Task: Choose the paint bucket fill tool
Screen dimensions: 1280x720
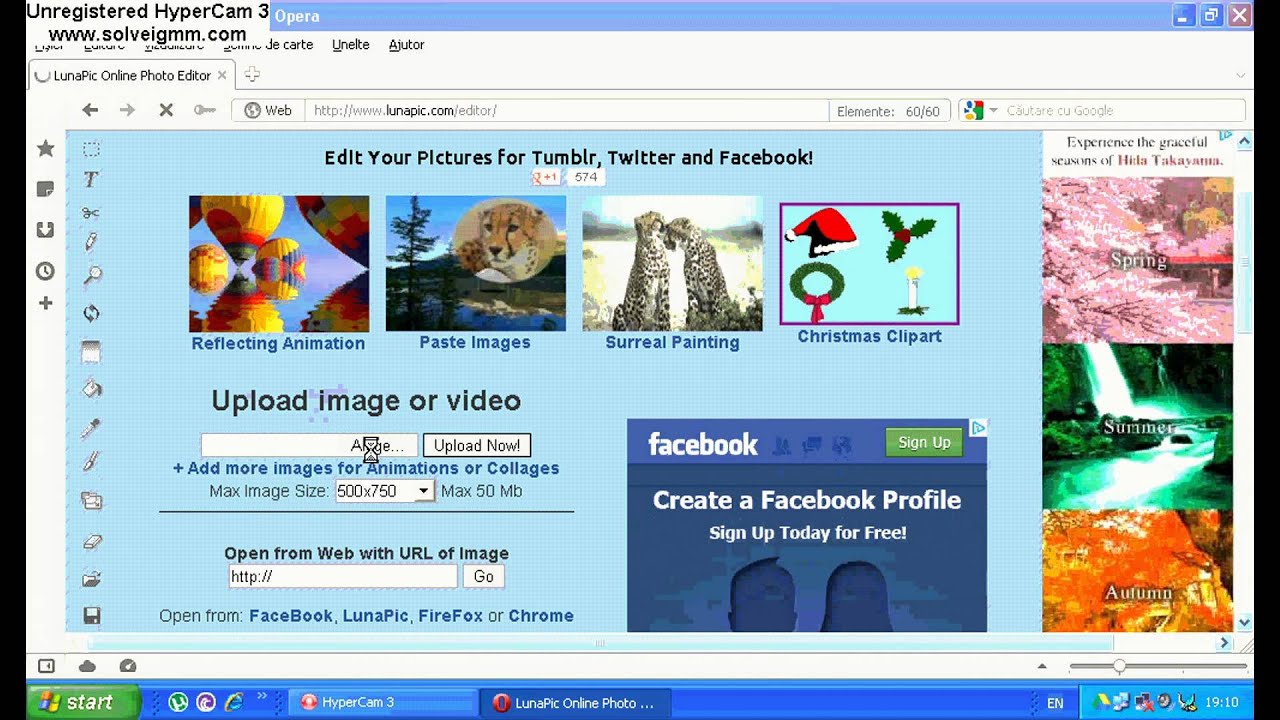Action: click(91, 389)
